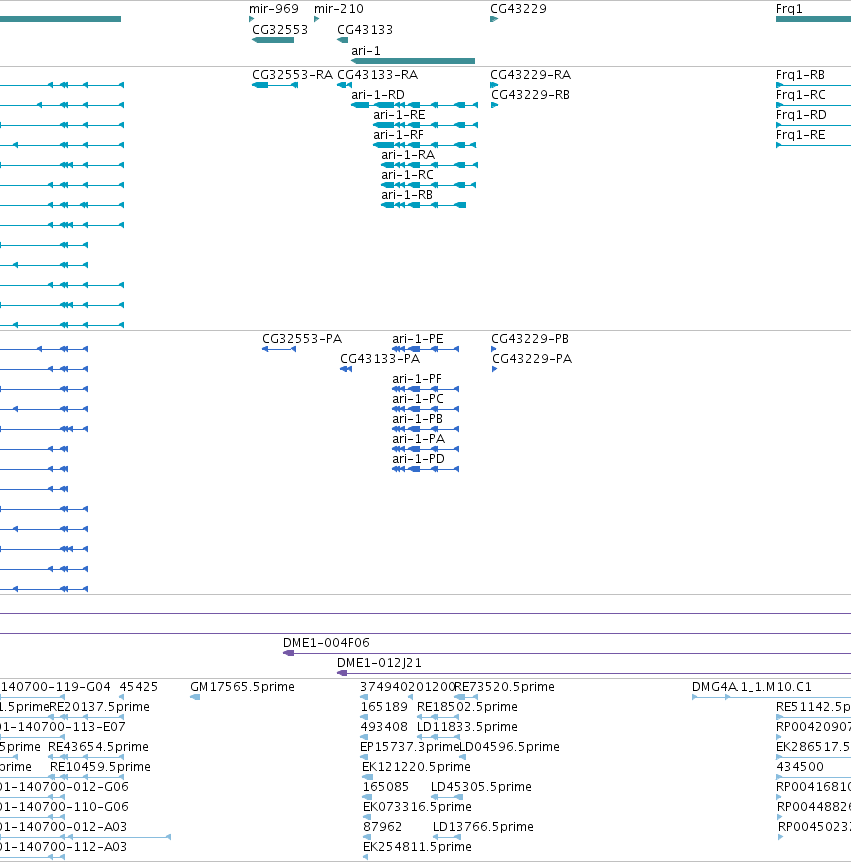Select protein ari-1-PA
The height and width of the screenshot is (862, 851).
(x=426, y=449)
